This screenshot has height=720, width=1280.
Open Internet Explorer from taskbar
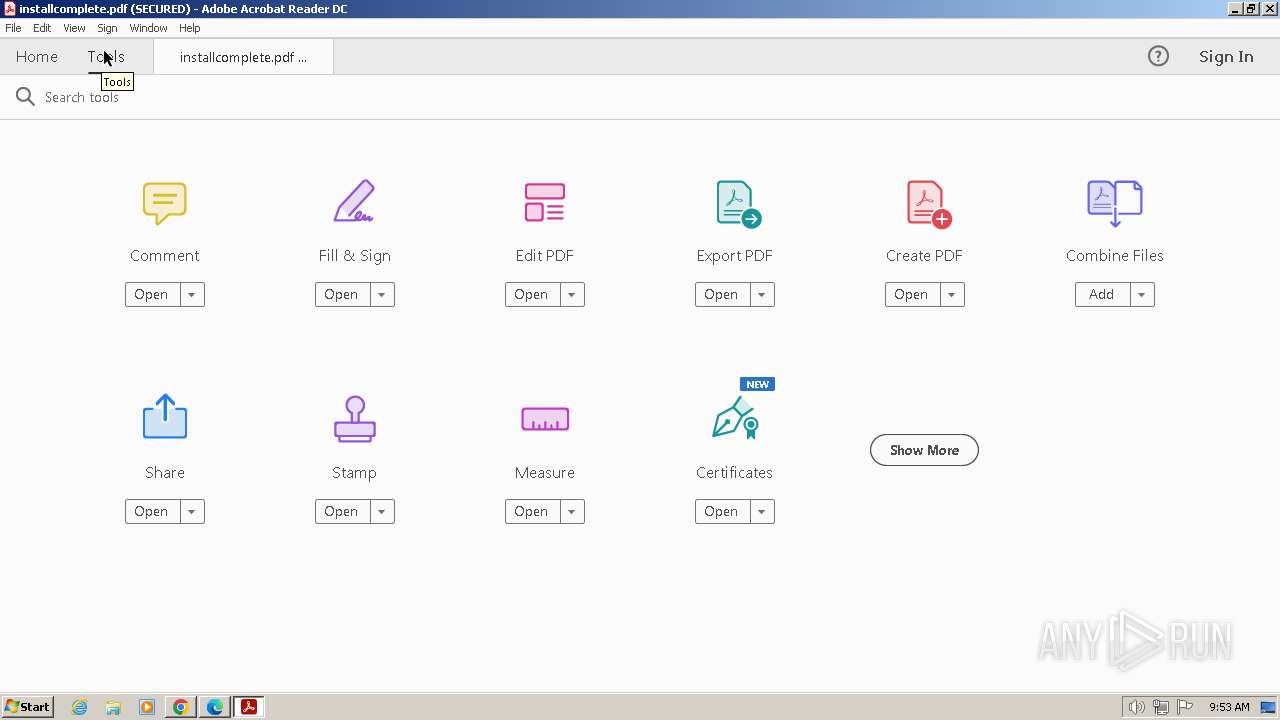pyautogui.click(x=79, y=707)
